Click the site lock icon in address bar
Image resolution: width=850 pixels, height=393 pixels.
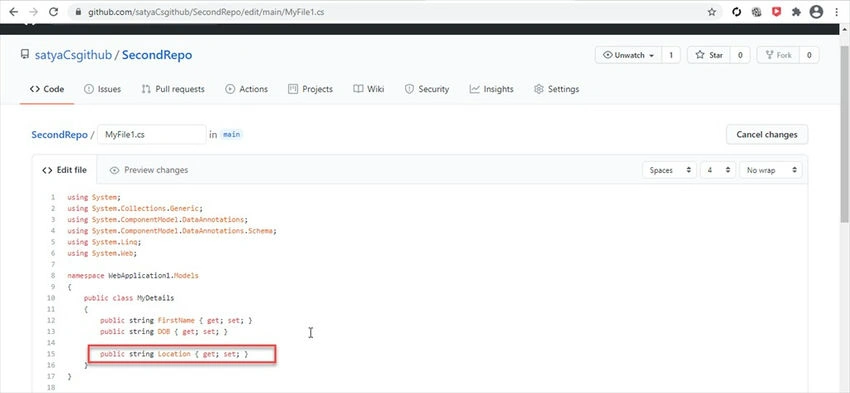tap(79, 12)
